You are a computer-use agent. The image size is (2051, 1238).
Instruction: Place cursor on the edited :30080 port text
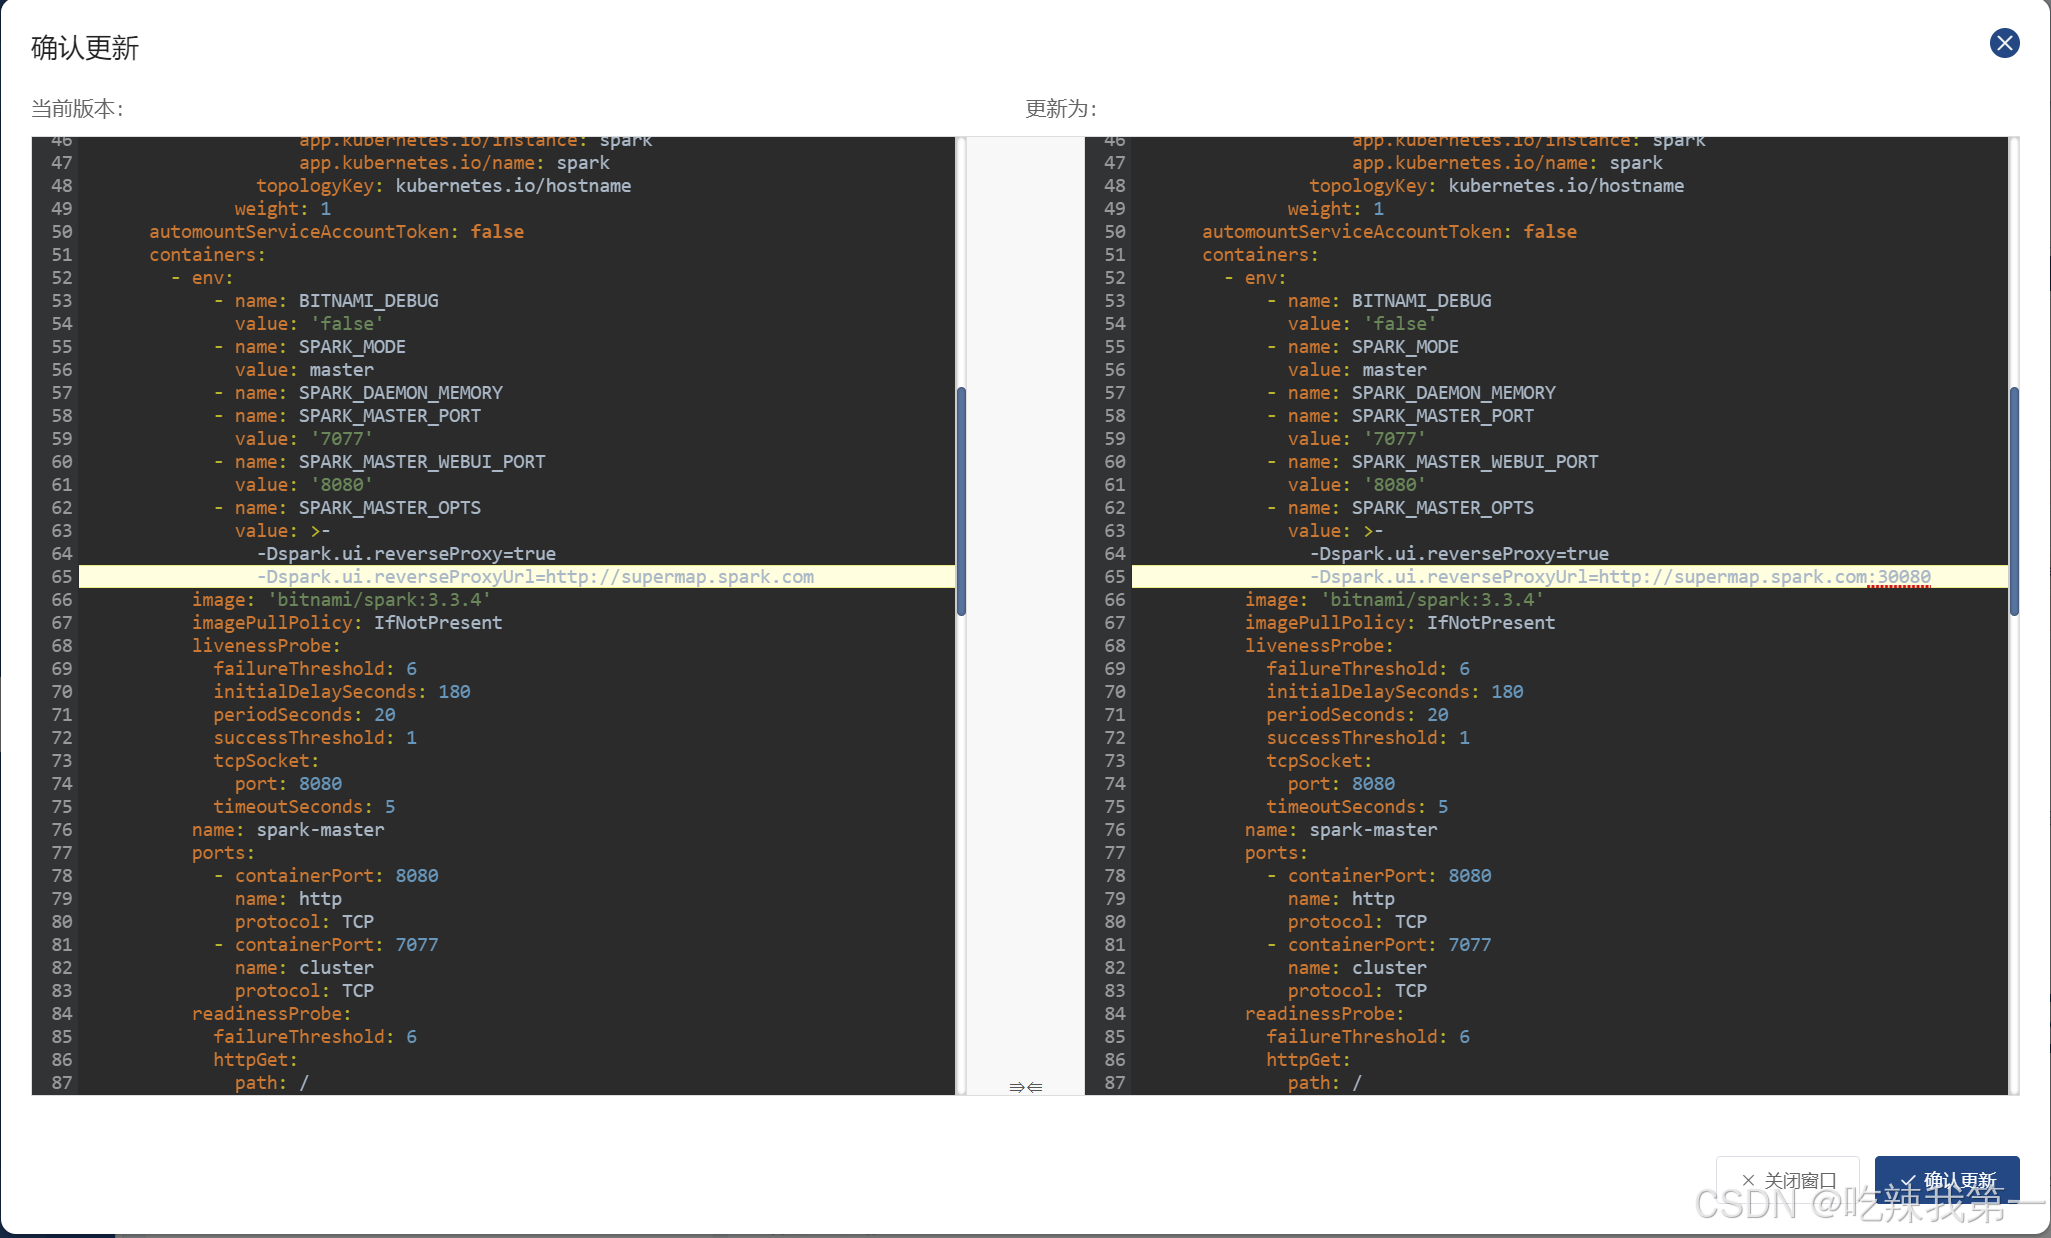pyautogui.click(x=1900, y=577)
